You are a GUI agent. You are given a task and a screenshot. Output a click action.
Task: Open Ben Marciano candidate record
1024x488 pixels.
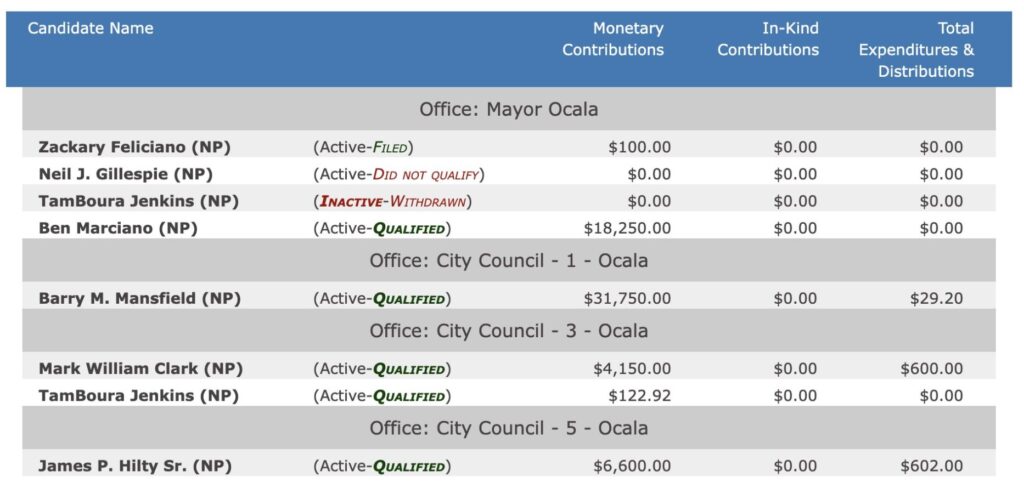(118, 228)
